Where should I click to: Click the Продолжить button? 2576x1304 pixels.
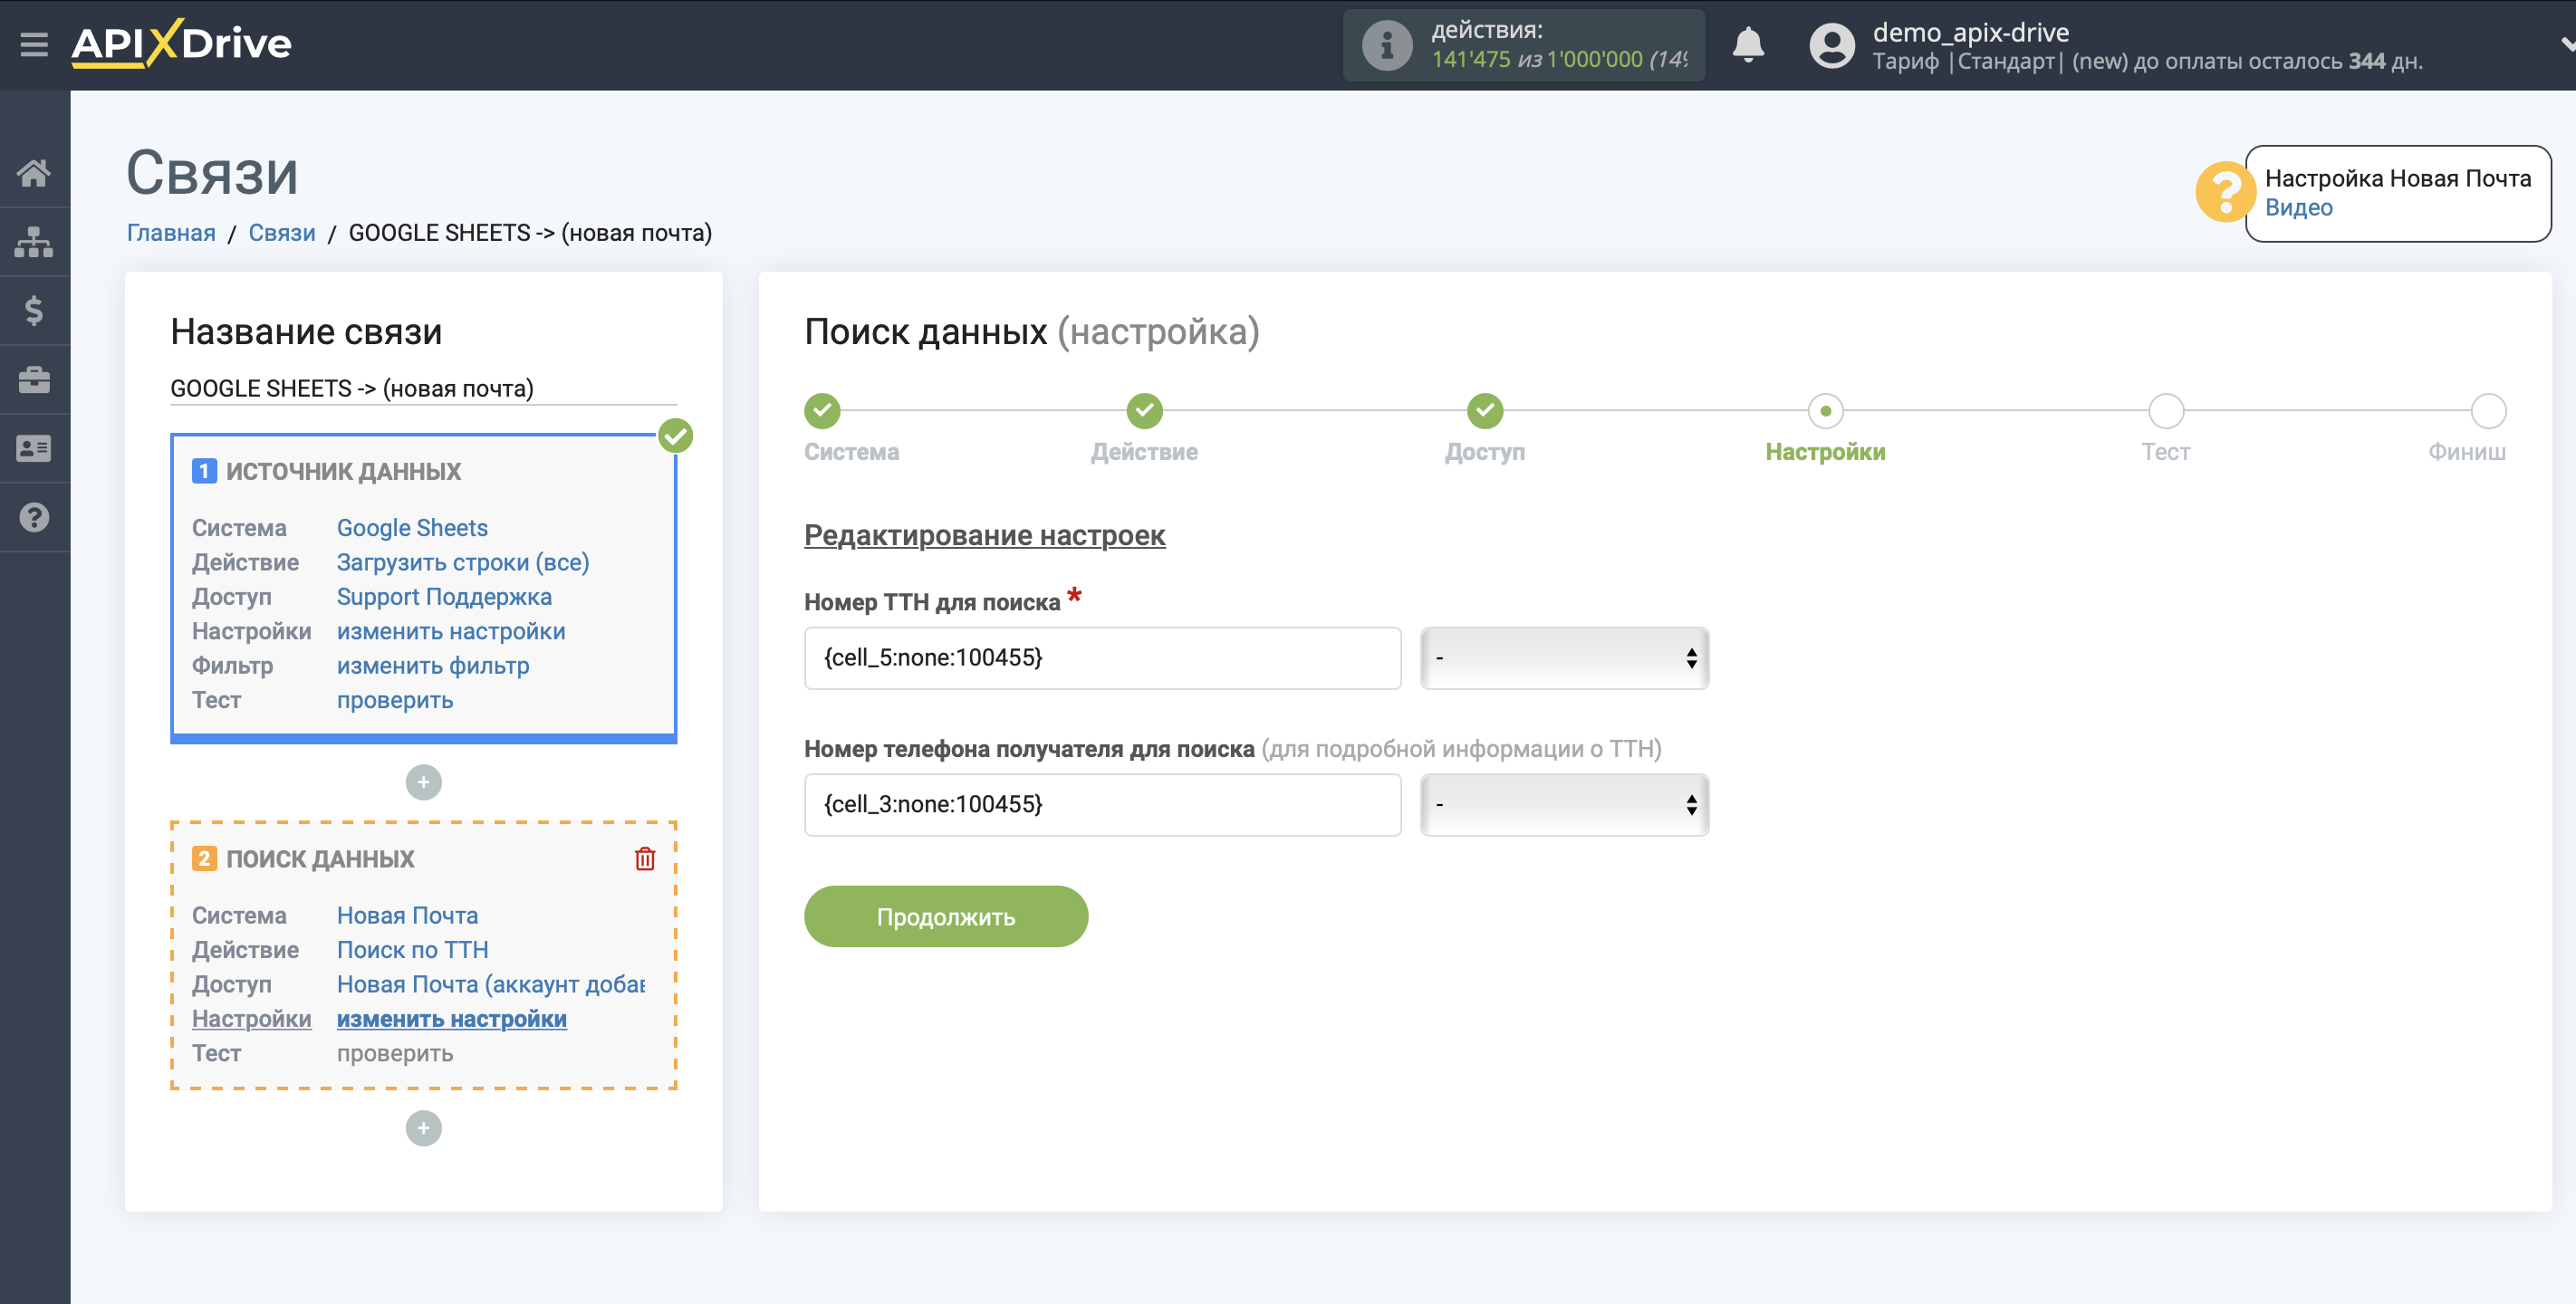click(x=946, y=917)
